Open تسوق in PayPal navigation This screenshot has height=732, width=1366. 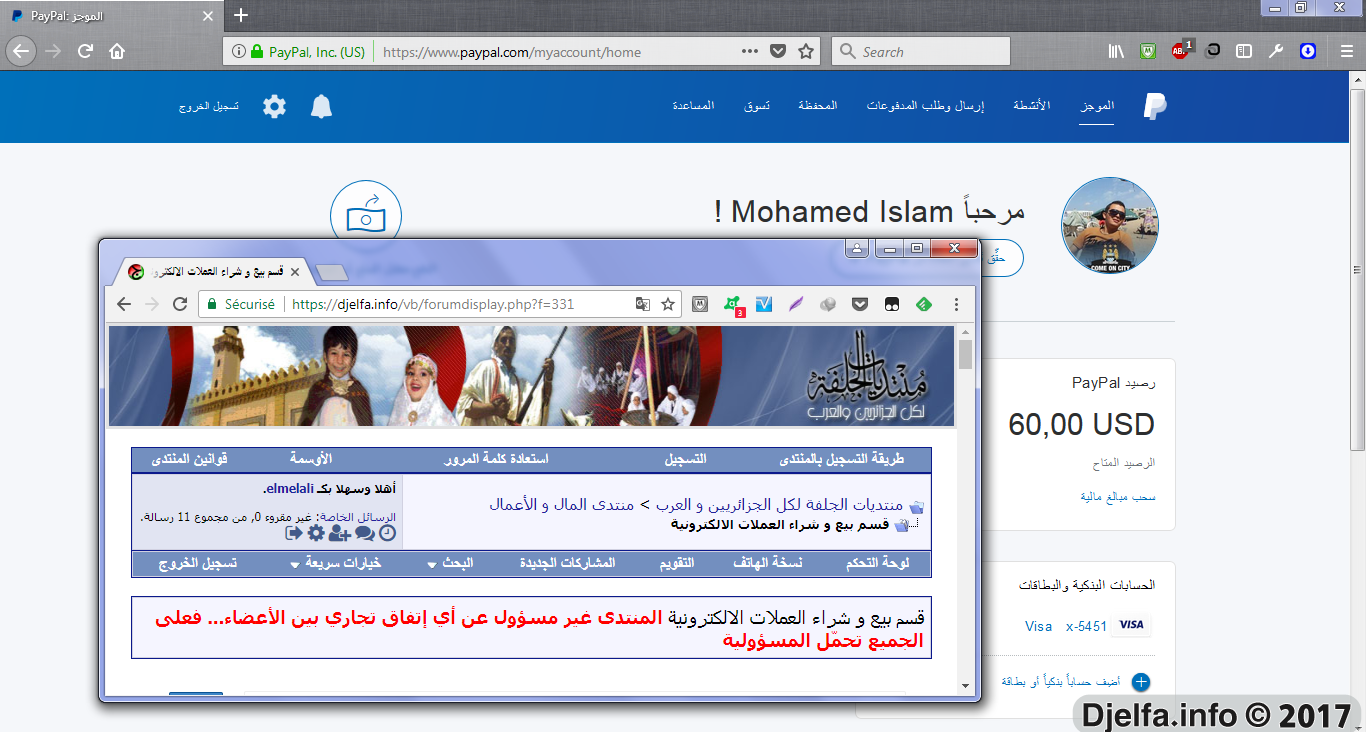756,106
